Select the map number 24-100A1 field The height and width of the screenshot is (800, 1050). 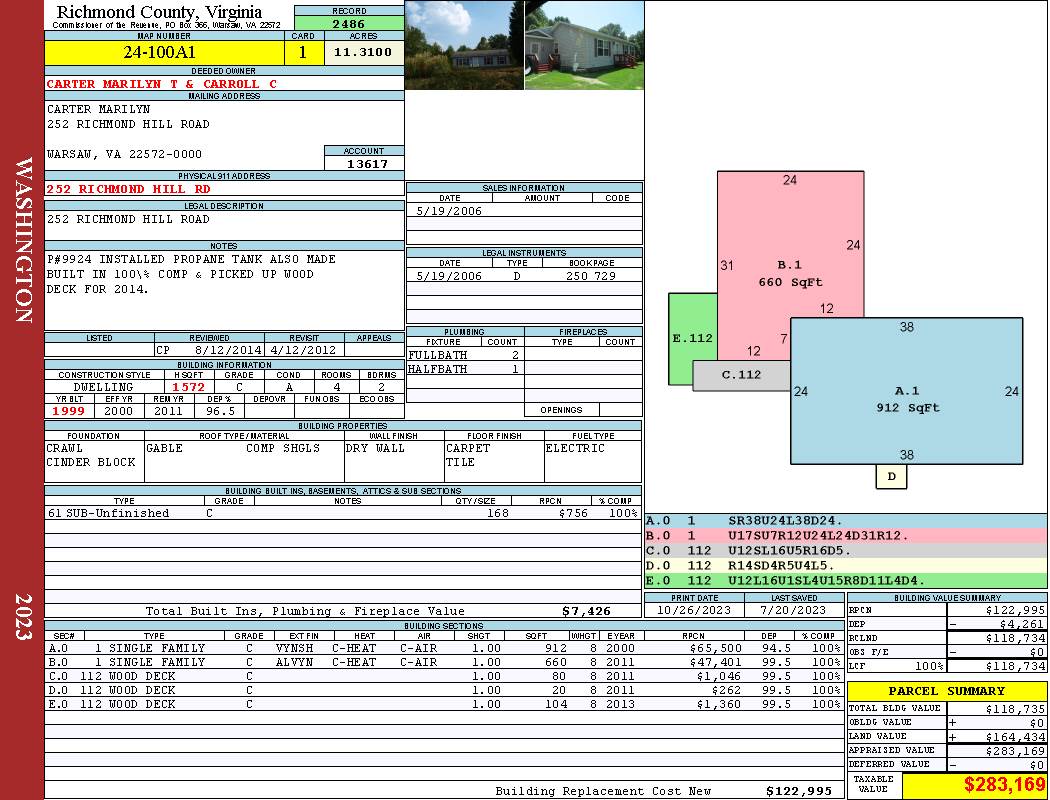click(164, 52)
